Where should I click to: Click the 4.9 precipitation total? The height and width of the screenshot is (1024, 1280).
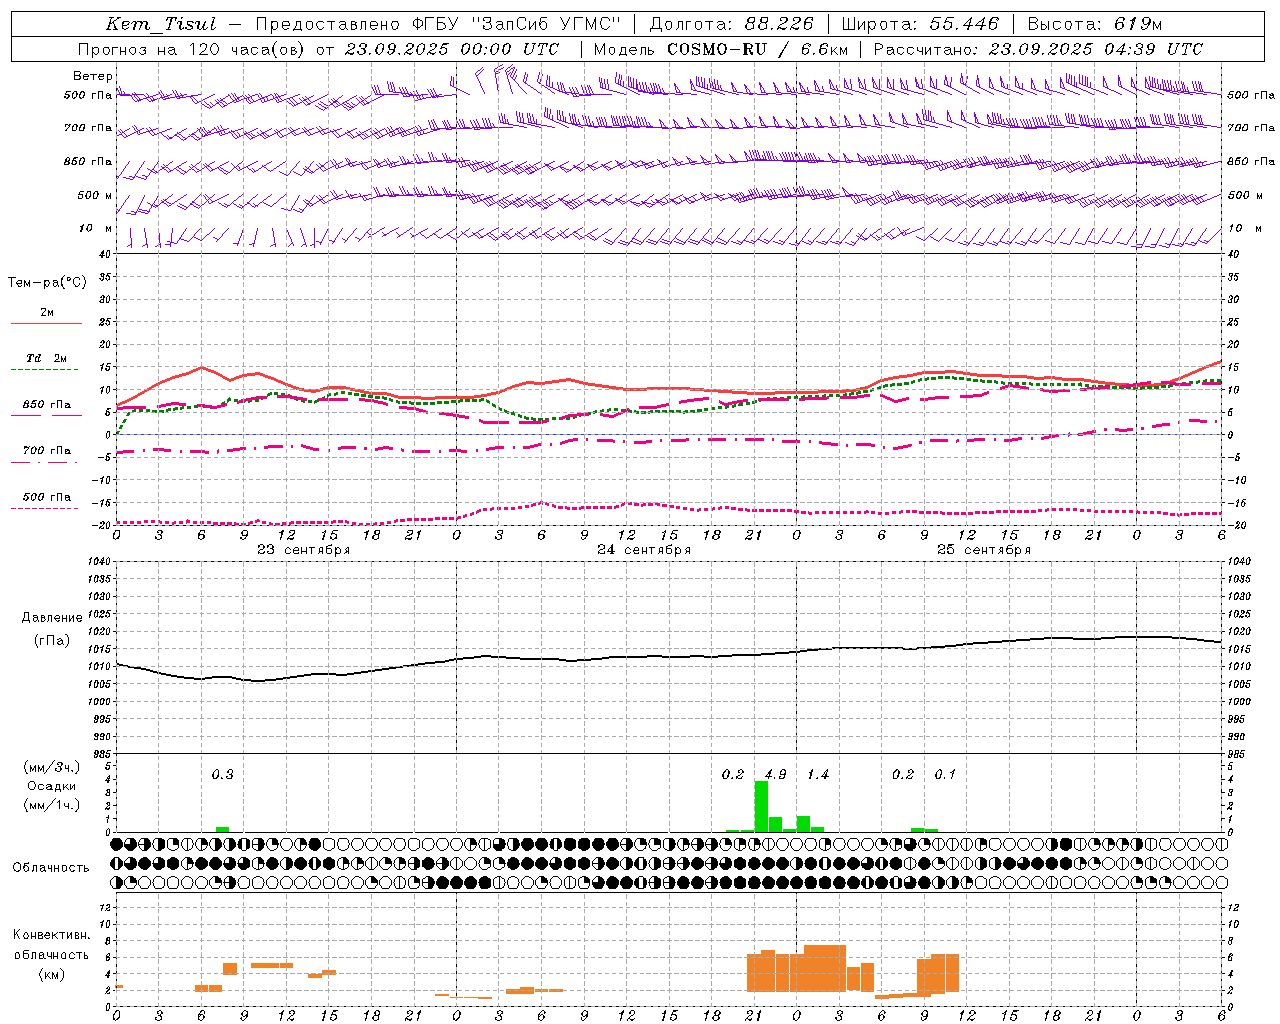pyautogui.click(x=775, y=775)
